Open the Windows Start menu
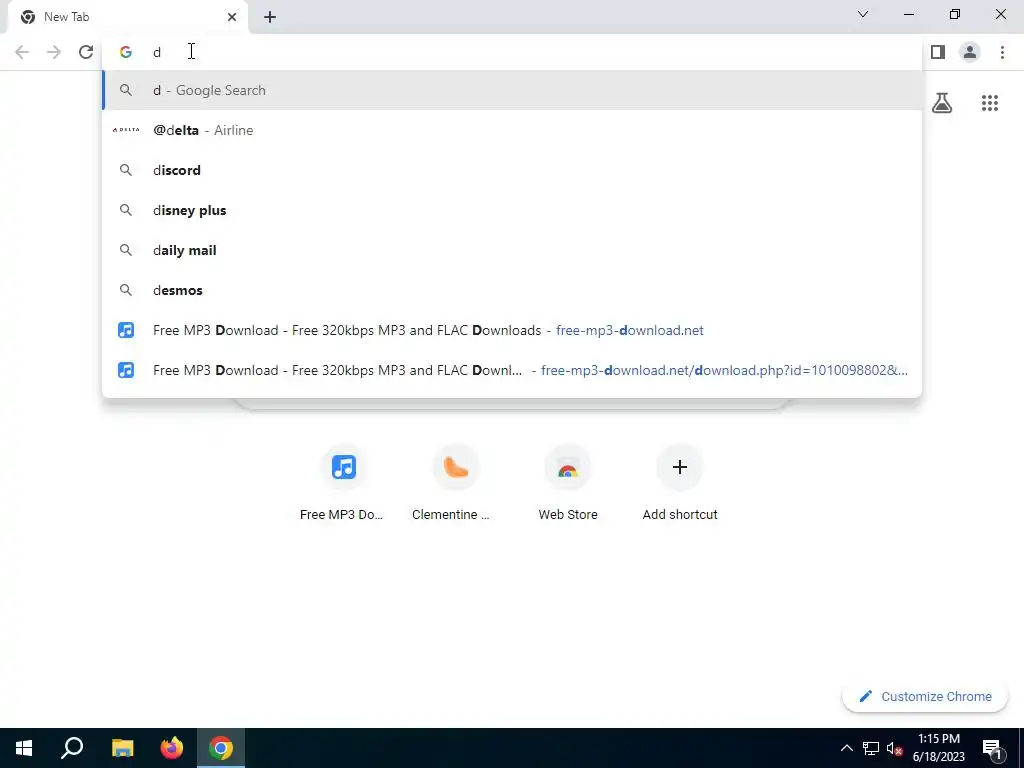The height and width of the screenshot is (768, 1024). (x=24, y=748)
